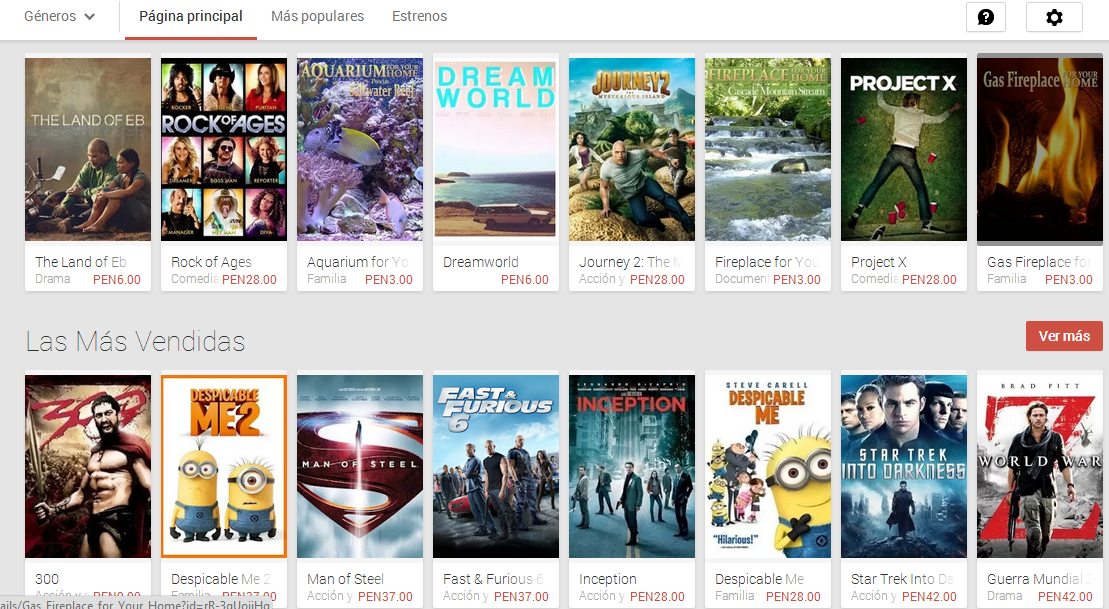Buy Fireplace for Your Home for PEN3.00
This screenshot has height=609, width=1109.
pos(796,279)
